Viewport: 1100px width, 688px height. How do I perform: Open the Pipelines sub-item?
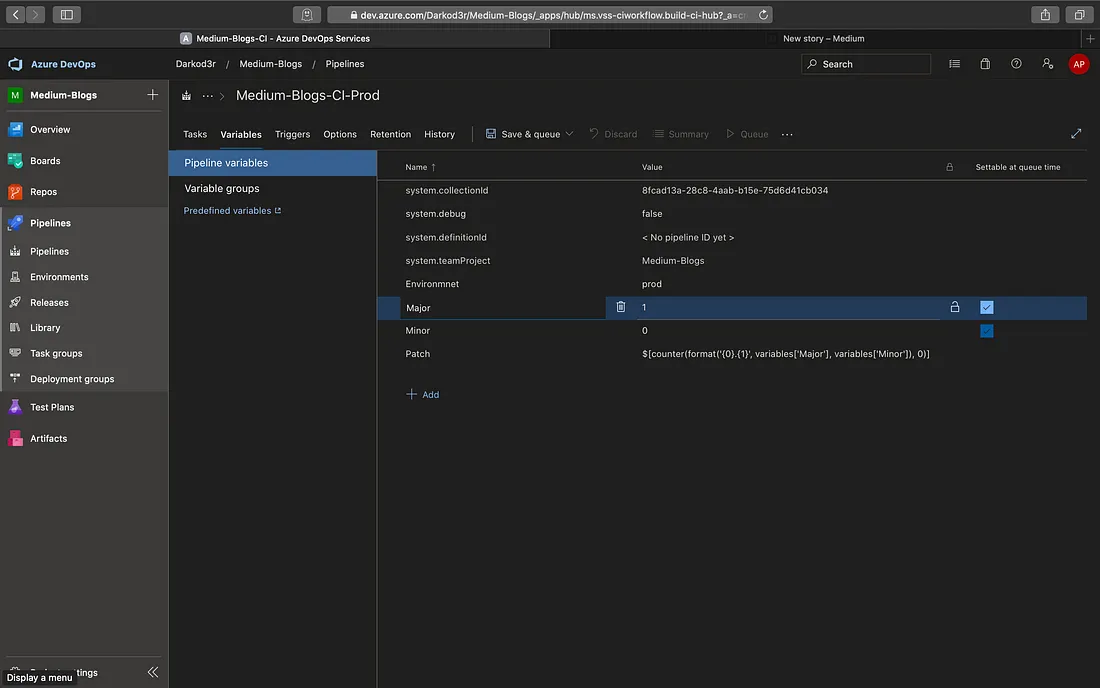pyautogui.click(x=49, y=251)
